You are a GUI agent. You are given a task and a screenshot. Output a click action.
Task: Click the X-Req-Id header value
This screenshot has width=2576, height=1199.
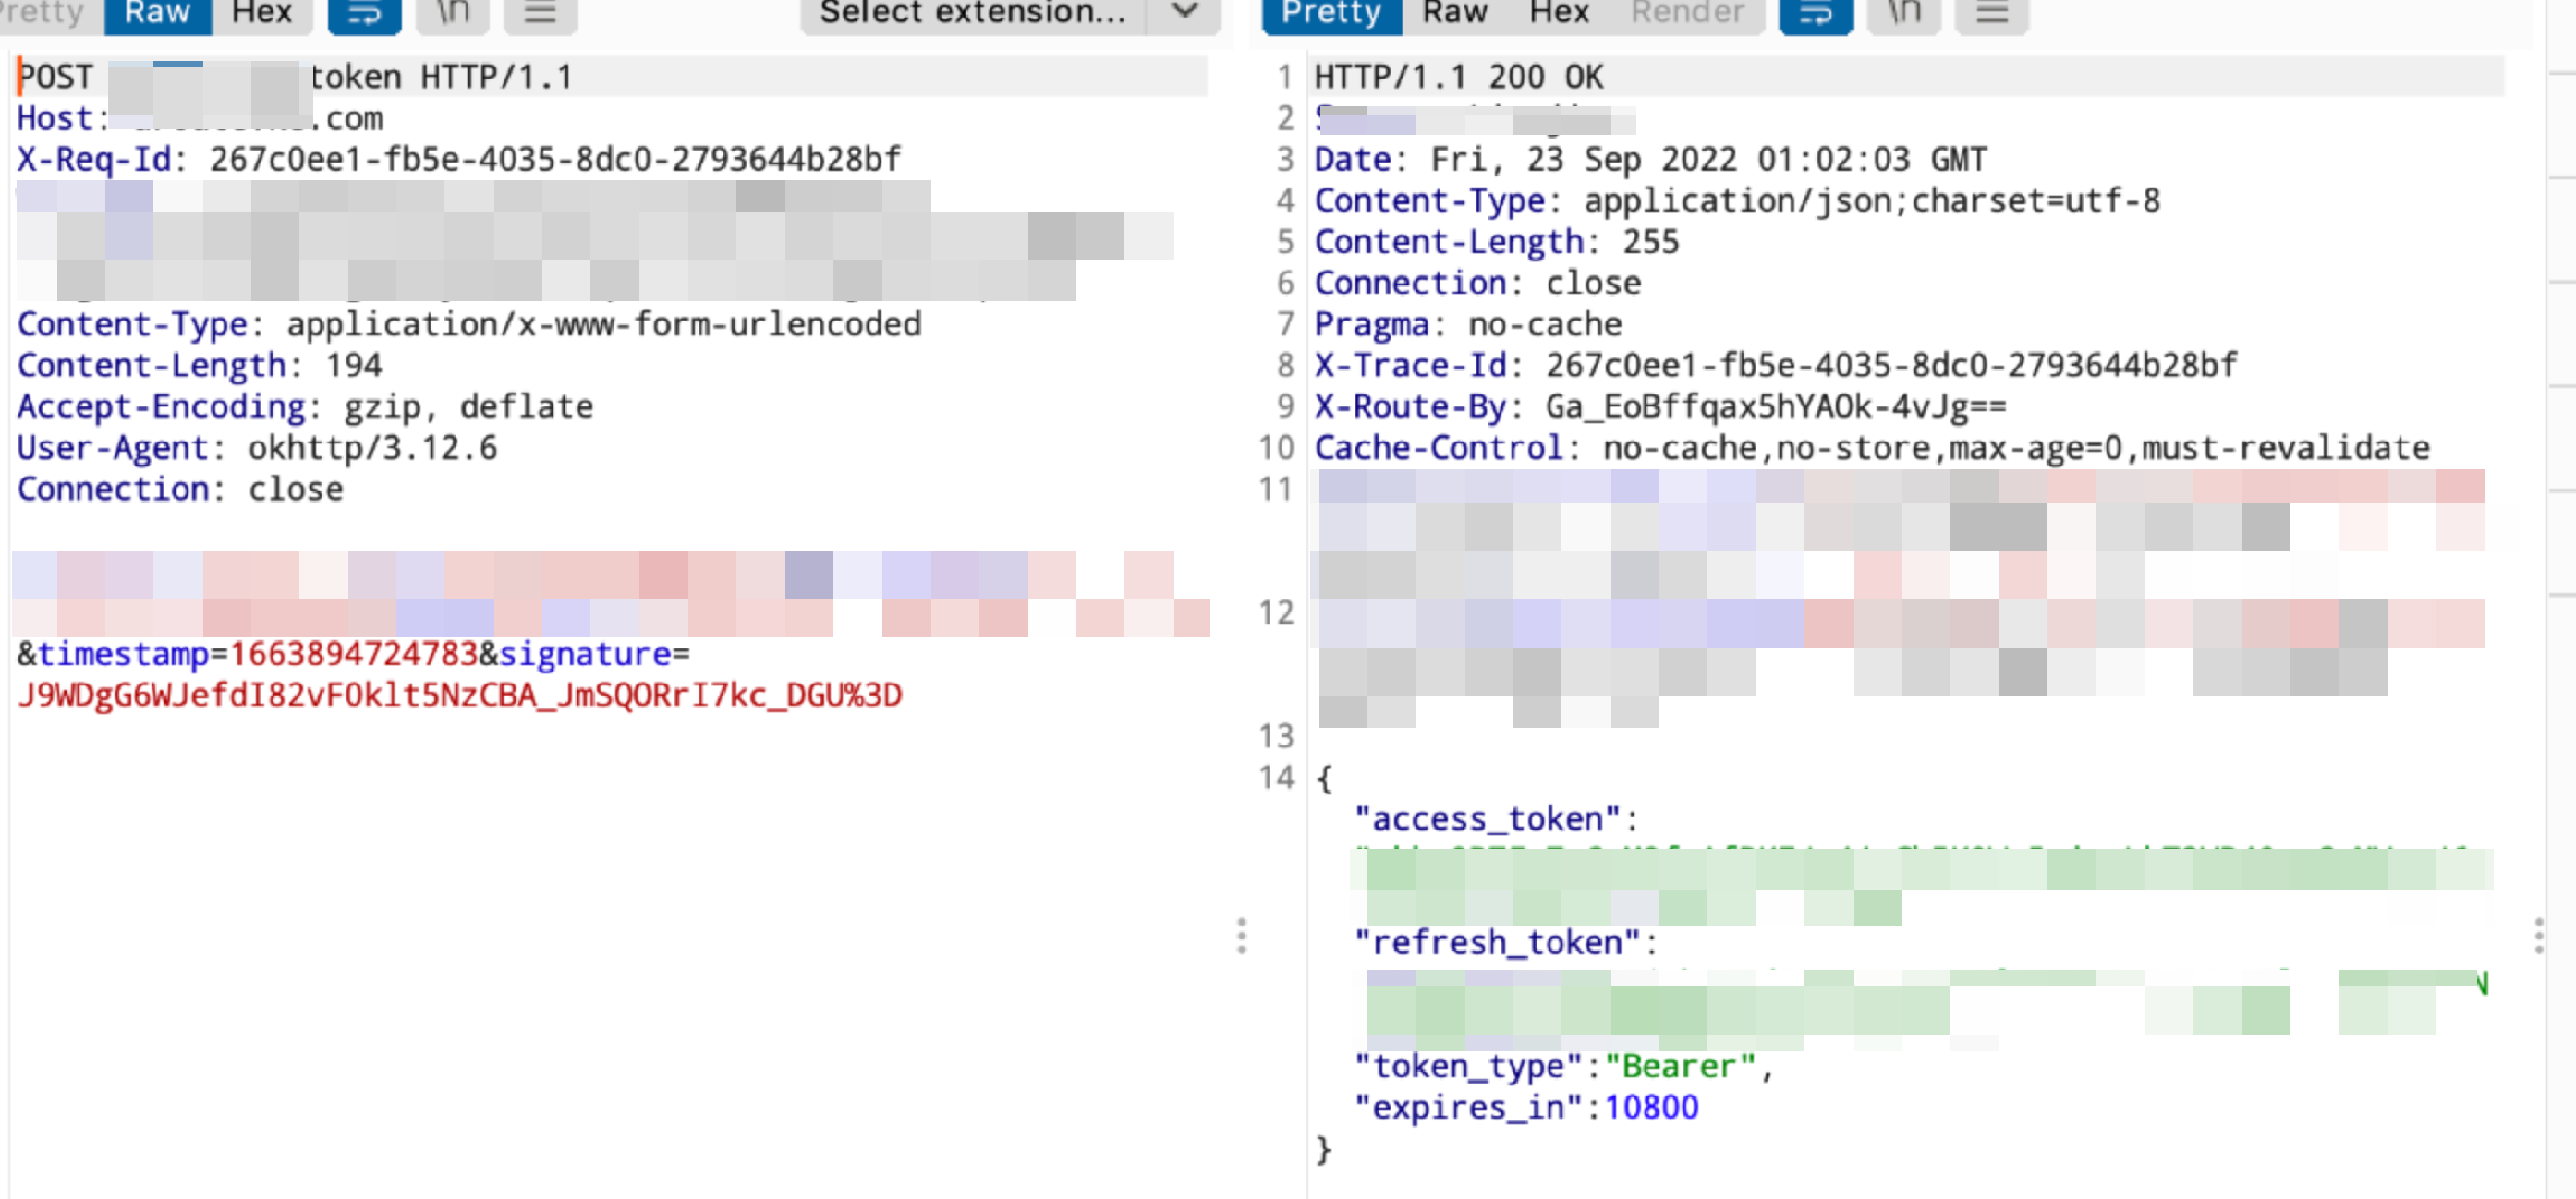tap(555, 159)
